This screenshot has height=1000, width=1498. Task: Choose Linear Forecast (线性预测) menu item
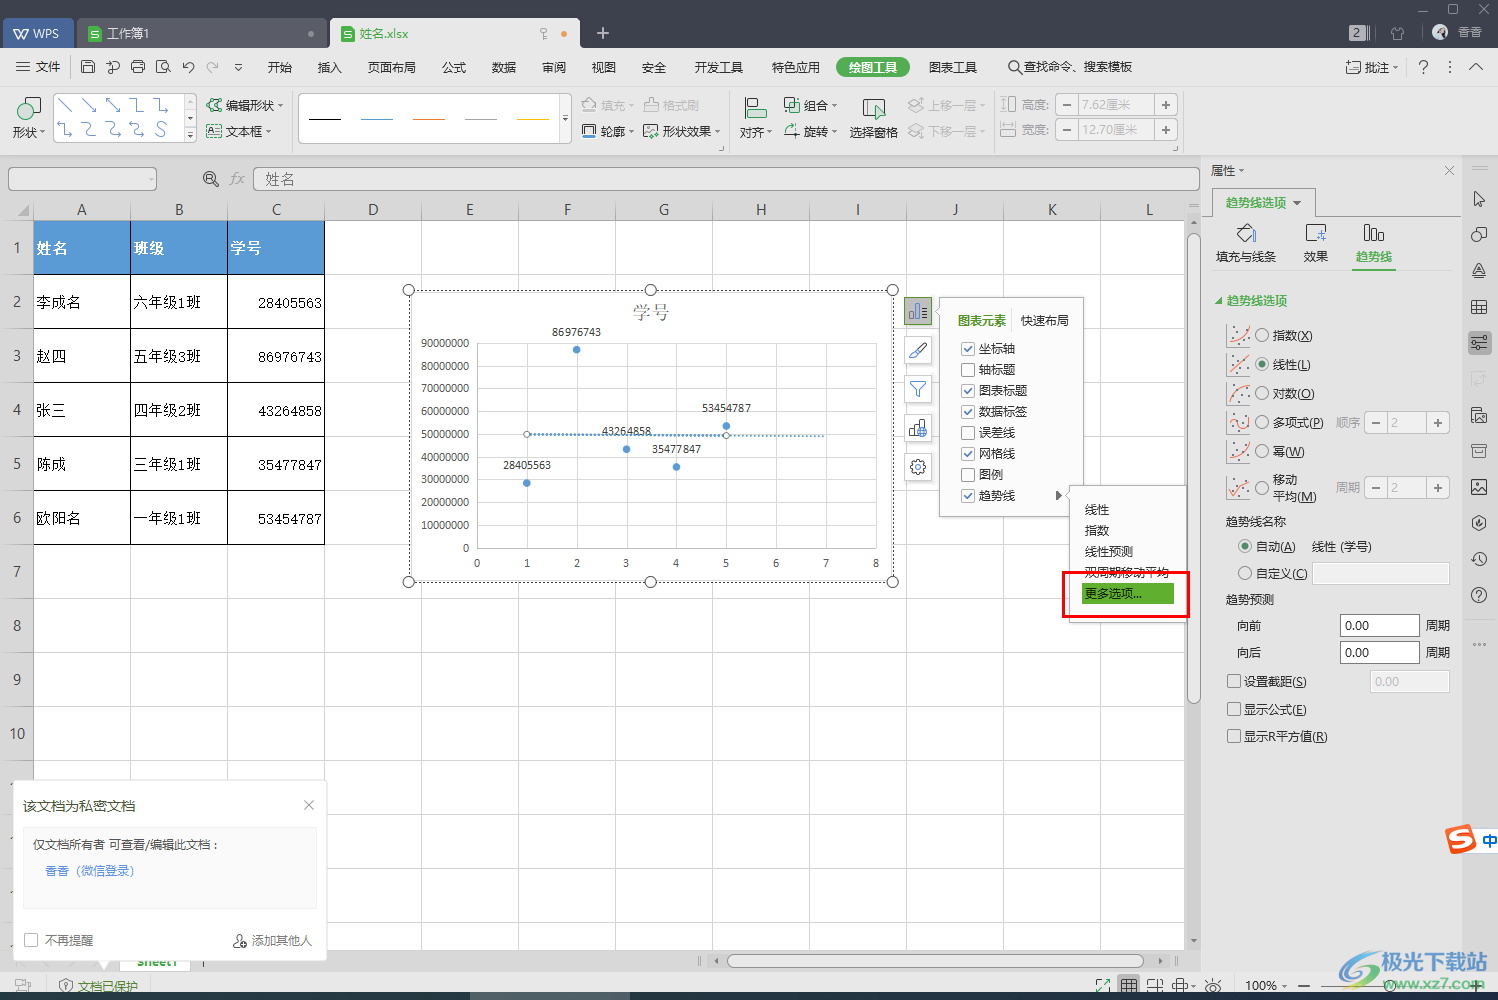click(1109, 551)
